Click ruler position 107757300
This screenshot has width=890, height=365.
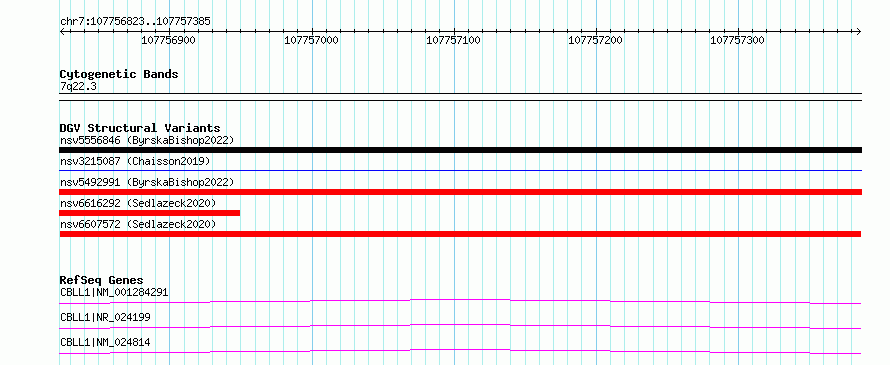(x=737, y=40)
